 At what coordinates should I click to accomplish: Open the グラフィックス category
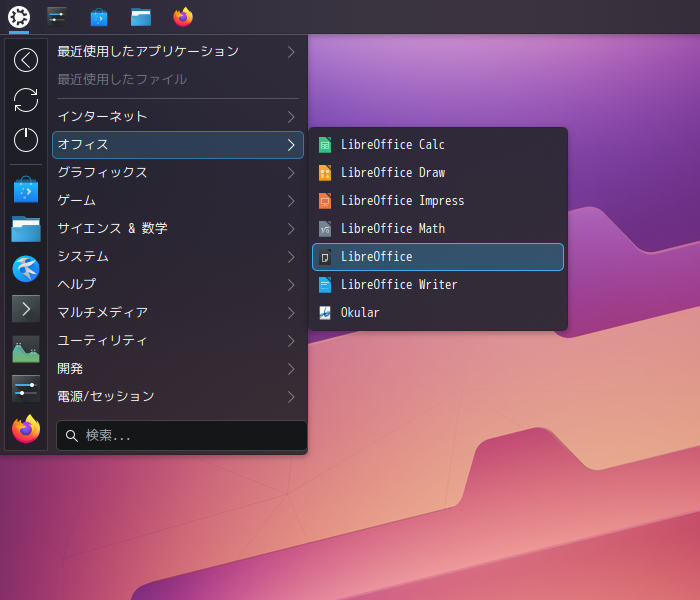click(178, 173)
